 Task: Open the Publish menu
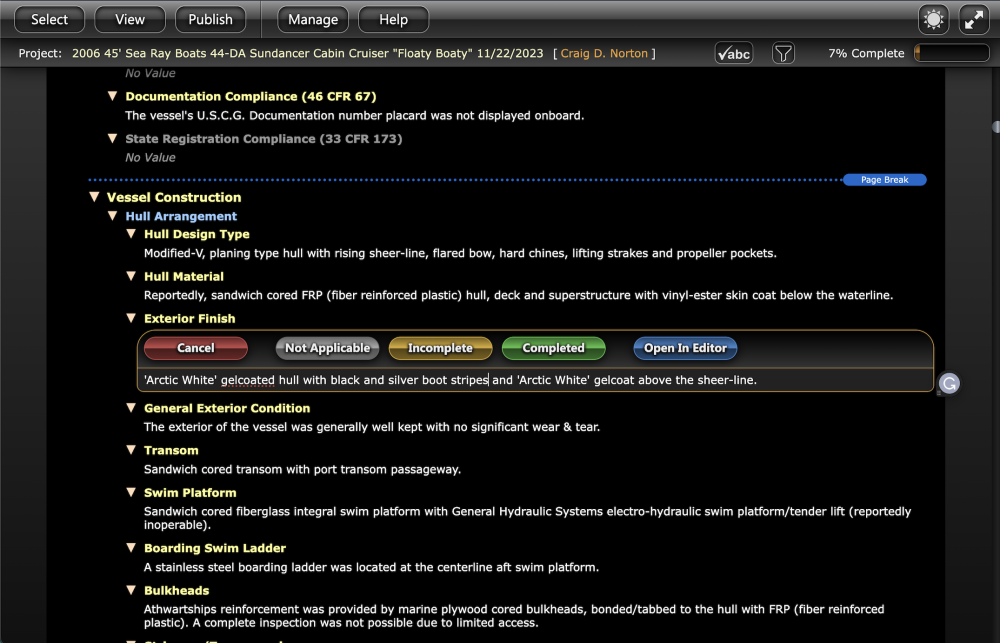(x=210, y=18)
